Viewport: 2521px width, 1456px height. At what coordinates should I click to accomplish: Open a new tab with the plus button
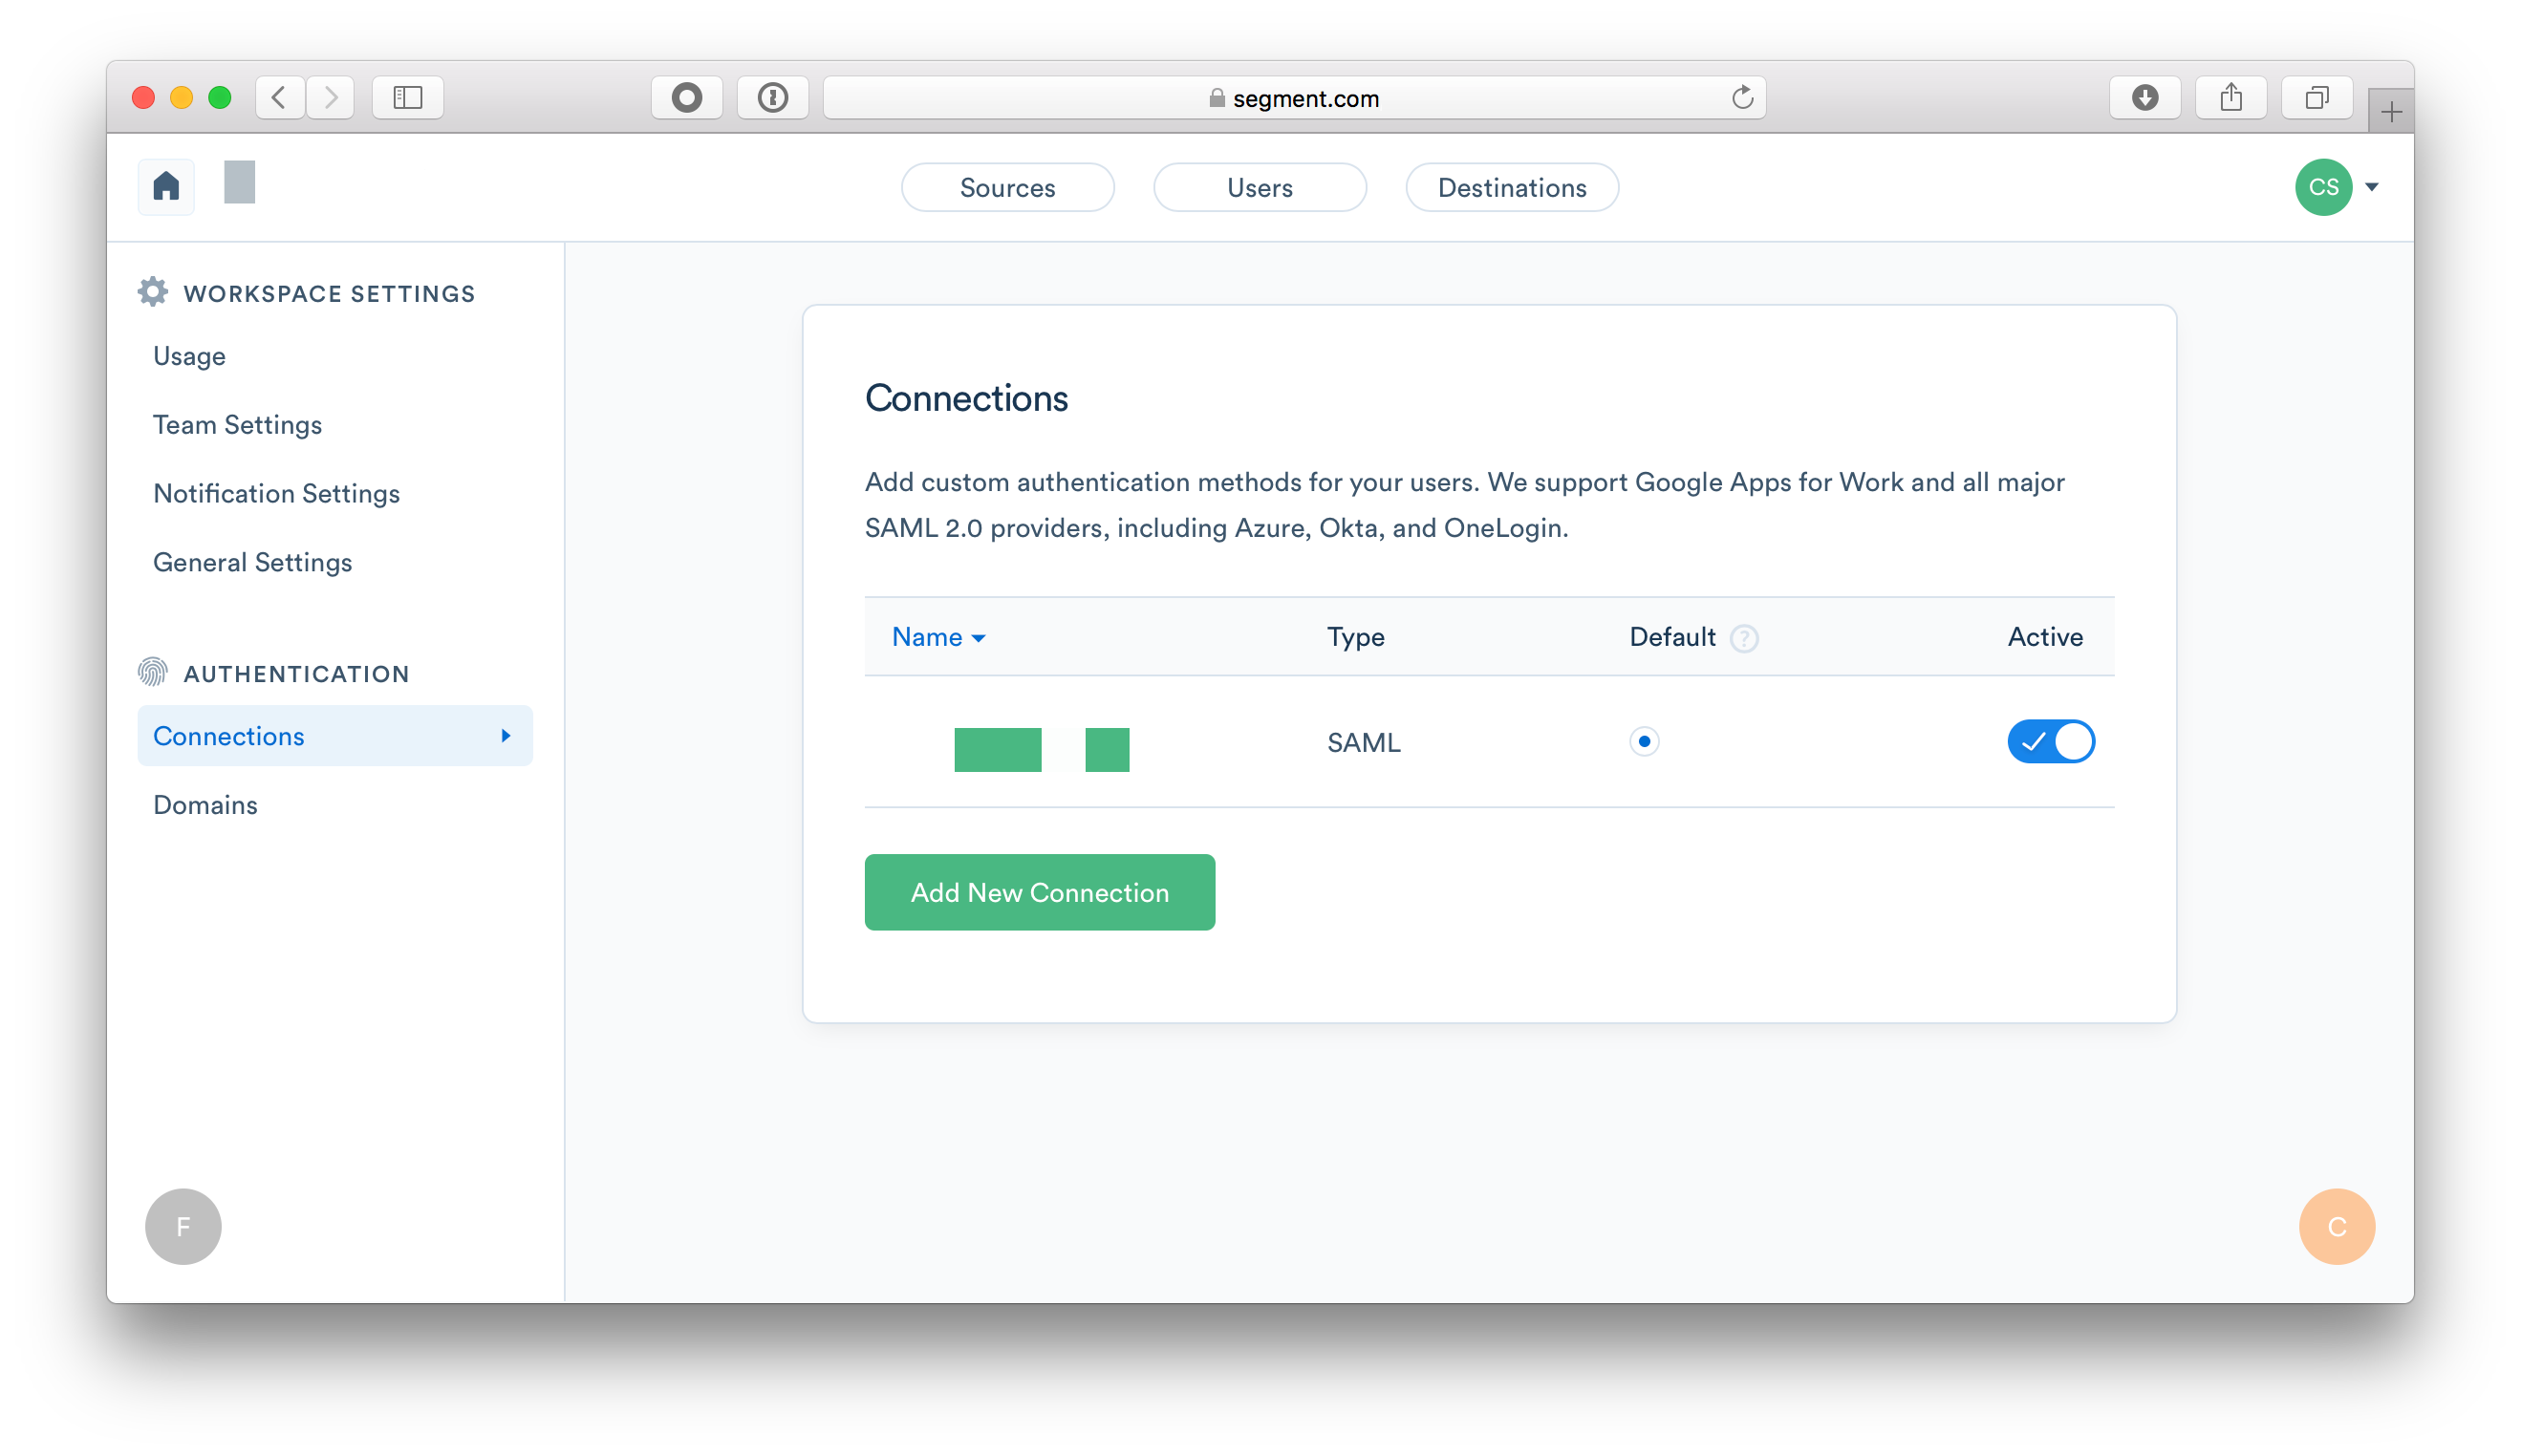pyautogui.click(x=2391, y=111)
